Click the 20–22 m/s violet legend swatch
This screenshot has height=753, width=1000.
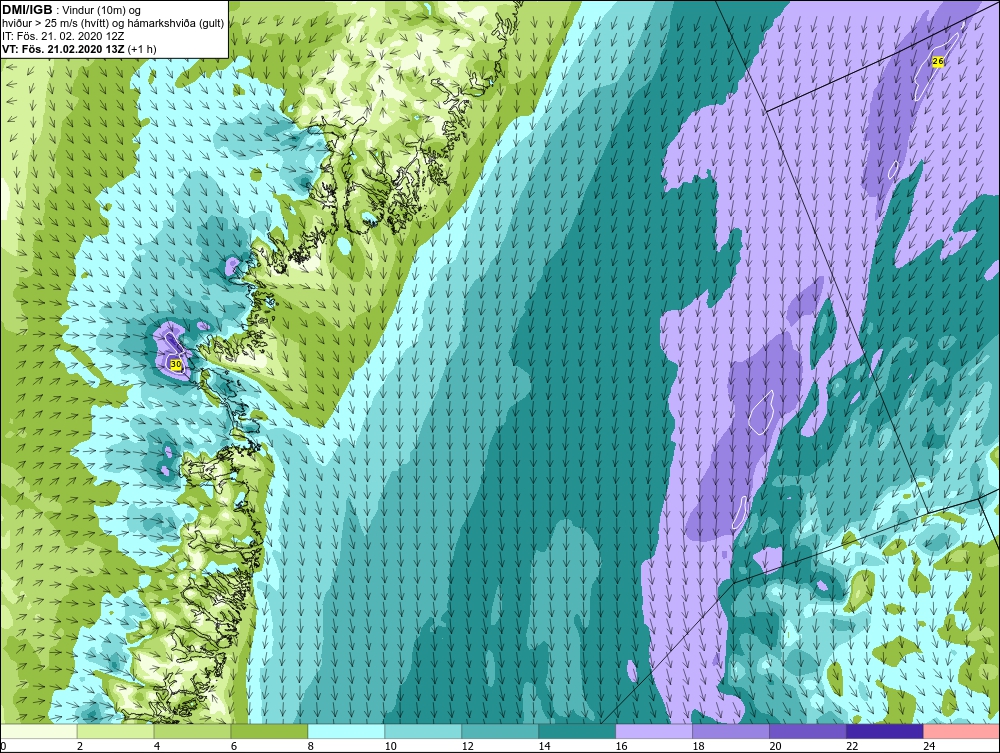coord(808,731)
